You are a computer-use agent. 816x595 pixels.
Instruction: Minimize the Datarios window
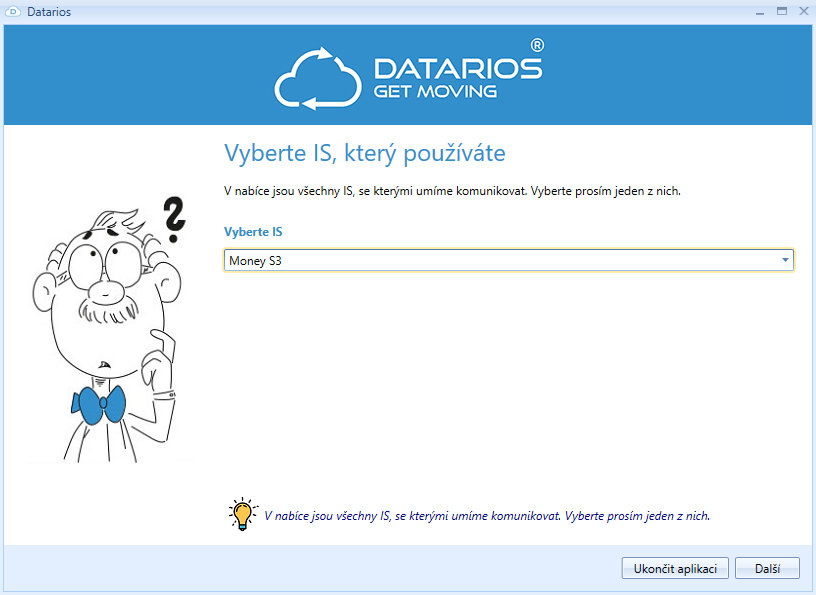pyautogui.click(x=759, y=11)
